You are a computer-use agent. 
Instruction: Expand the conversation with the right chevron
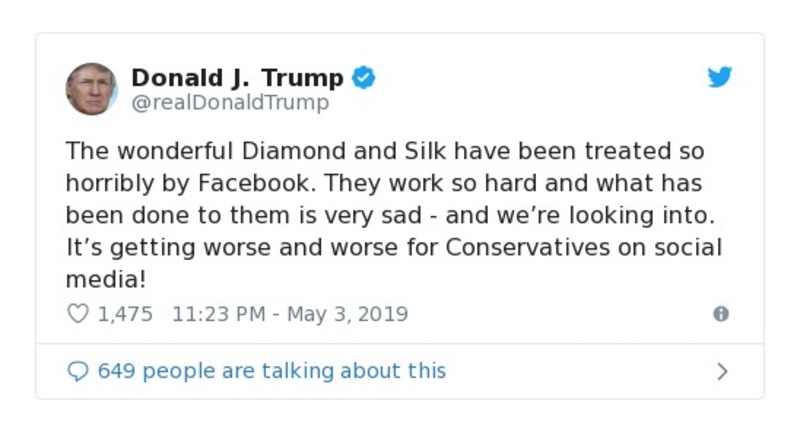722,372
